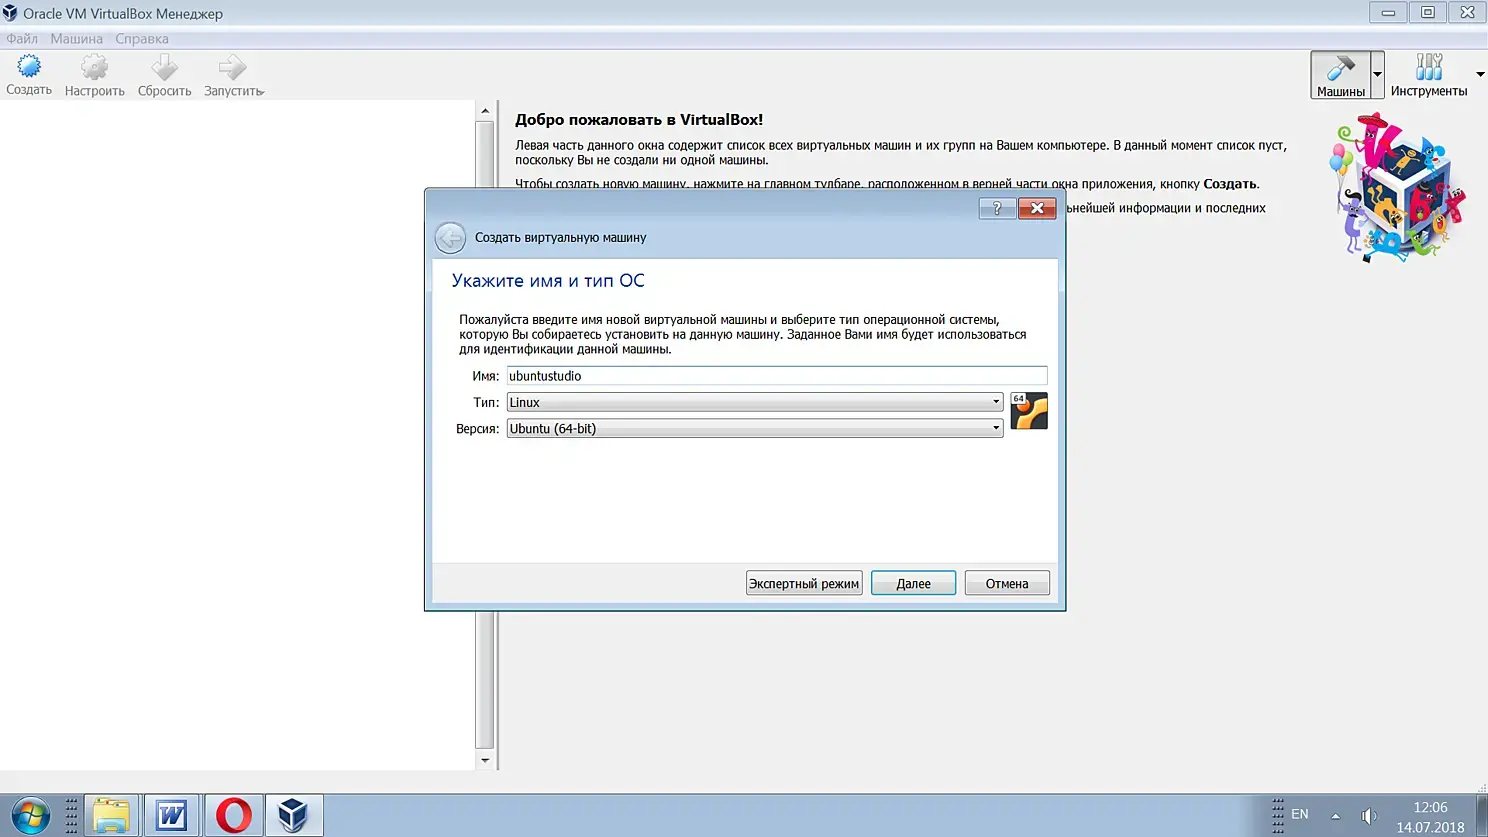Click the wizard help question mark button
The width and height of the screenshot is (1488, 837).
997,208
